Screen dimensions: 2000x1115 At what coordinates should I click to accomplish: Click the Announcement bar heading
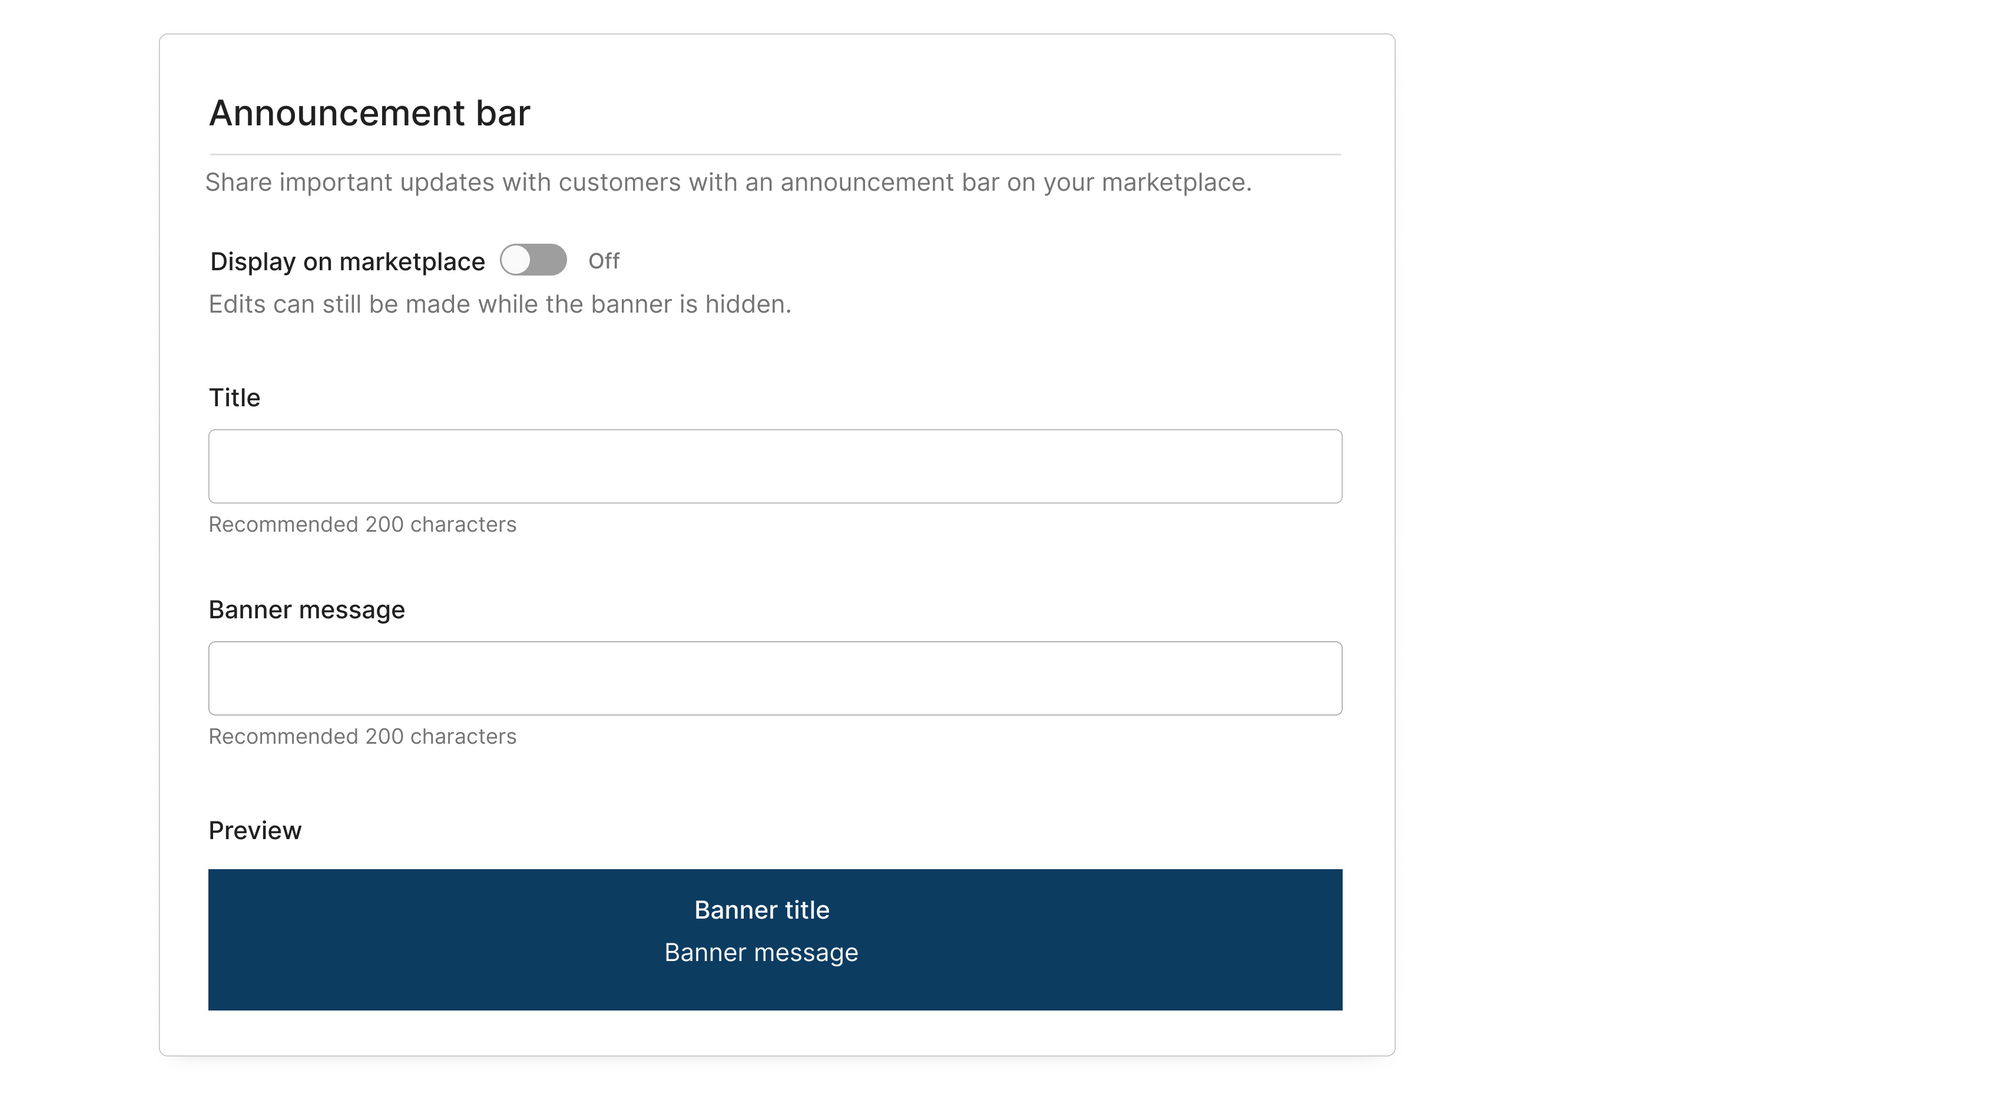pyautogui.click(x=369, y=113)
